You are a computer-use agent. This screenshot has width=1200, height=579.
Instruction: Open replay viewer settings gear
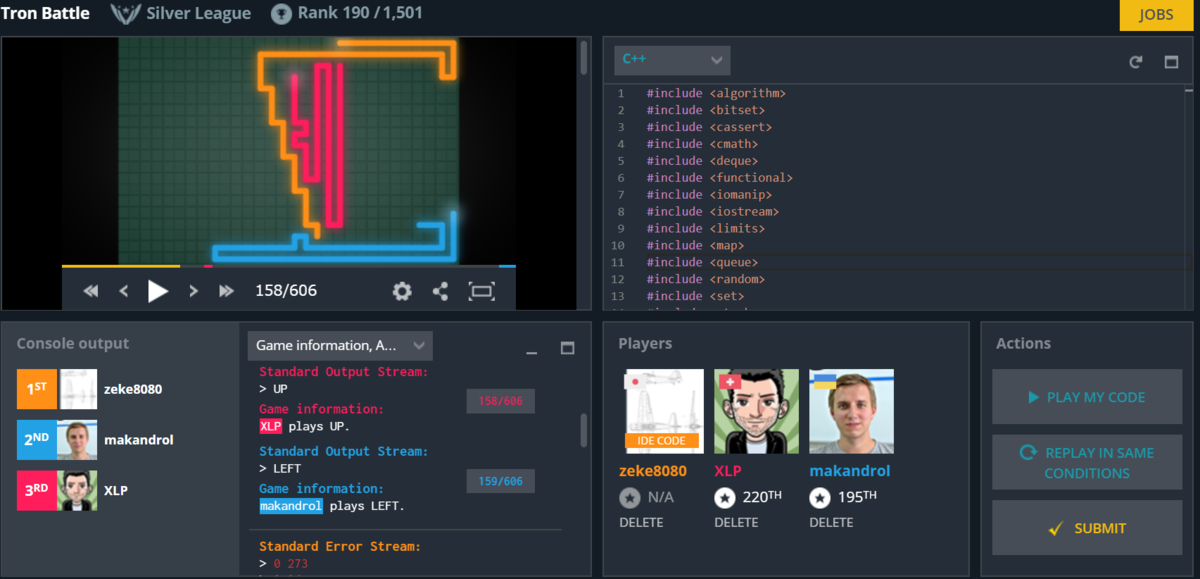pyautogui.click(x=402, y=291)
